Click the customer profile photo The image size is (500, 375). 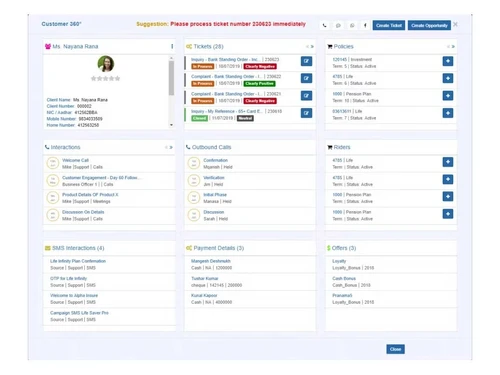point(106,64)
